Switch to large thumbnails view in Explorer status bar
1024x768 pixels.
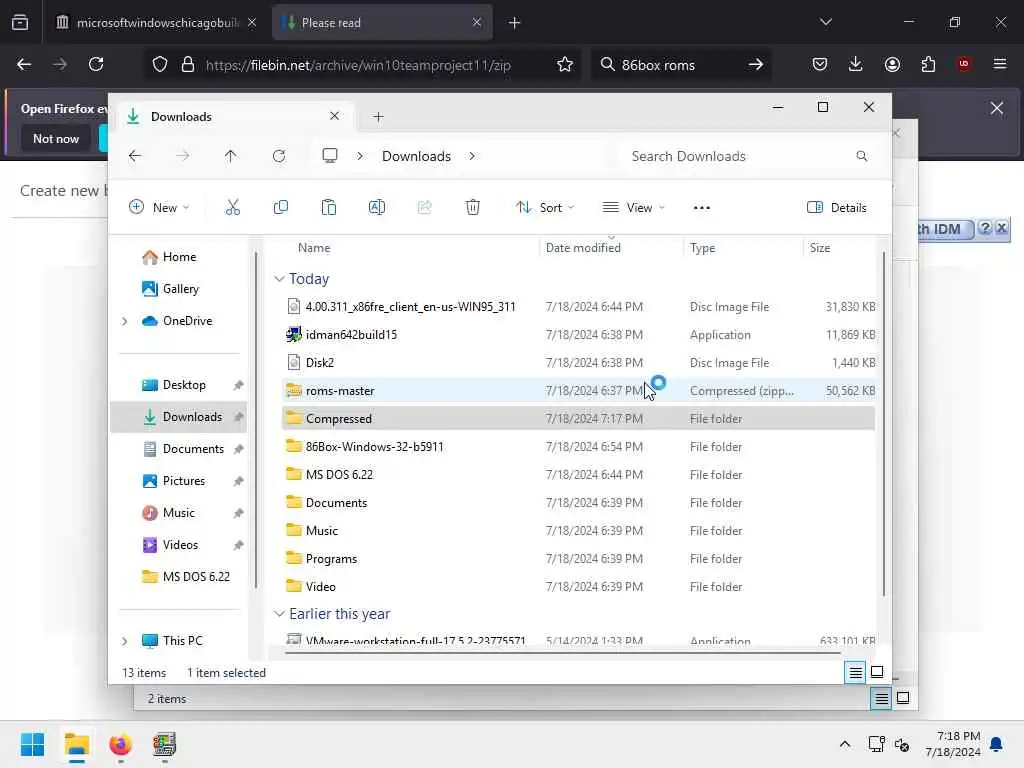pos(877,672)
